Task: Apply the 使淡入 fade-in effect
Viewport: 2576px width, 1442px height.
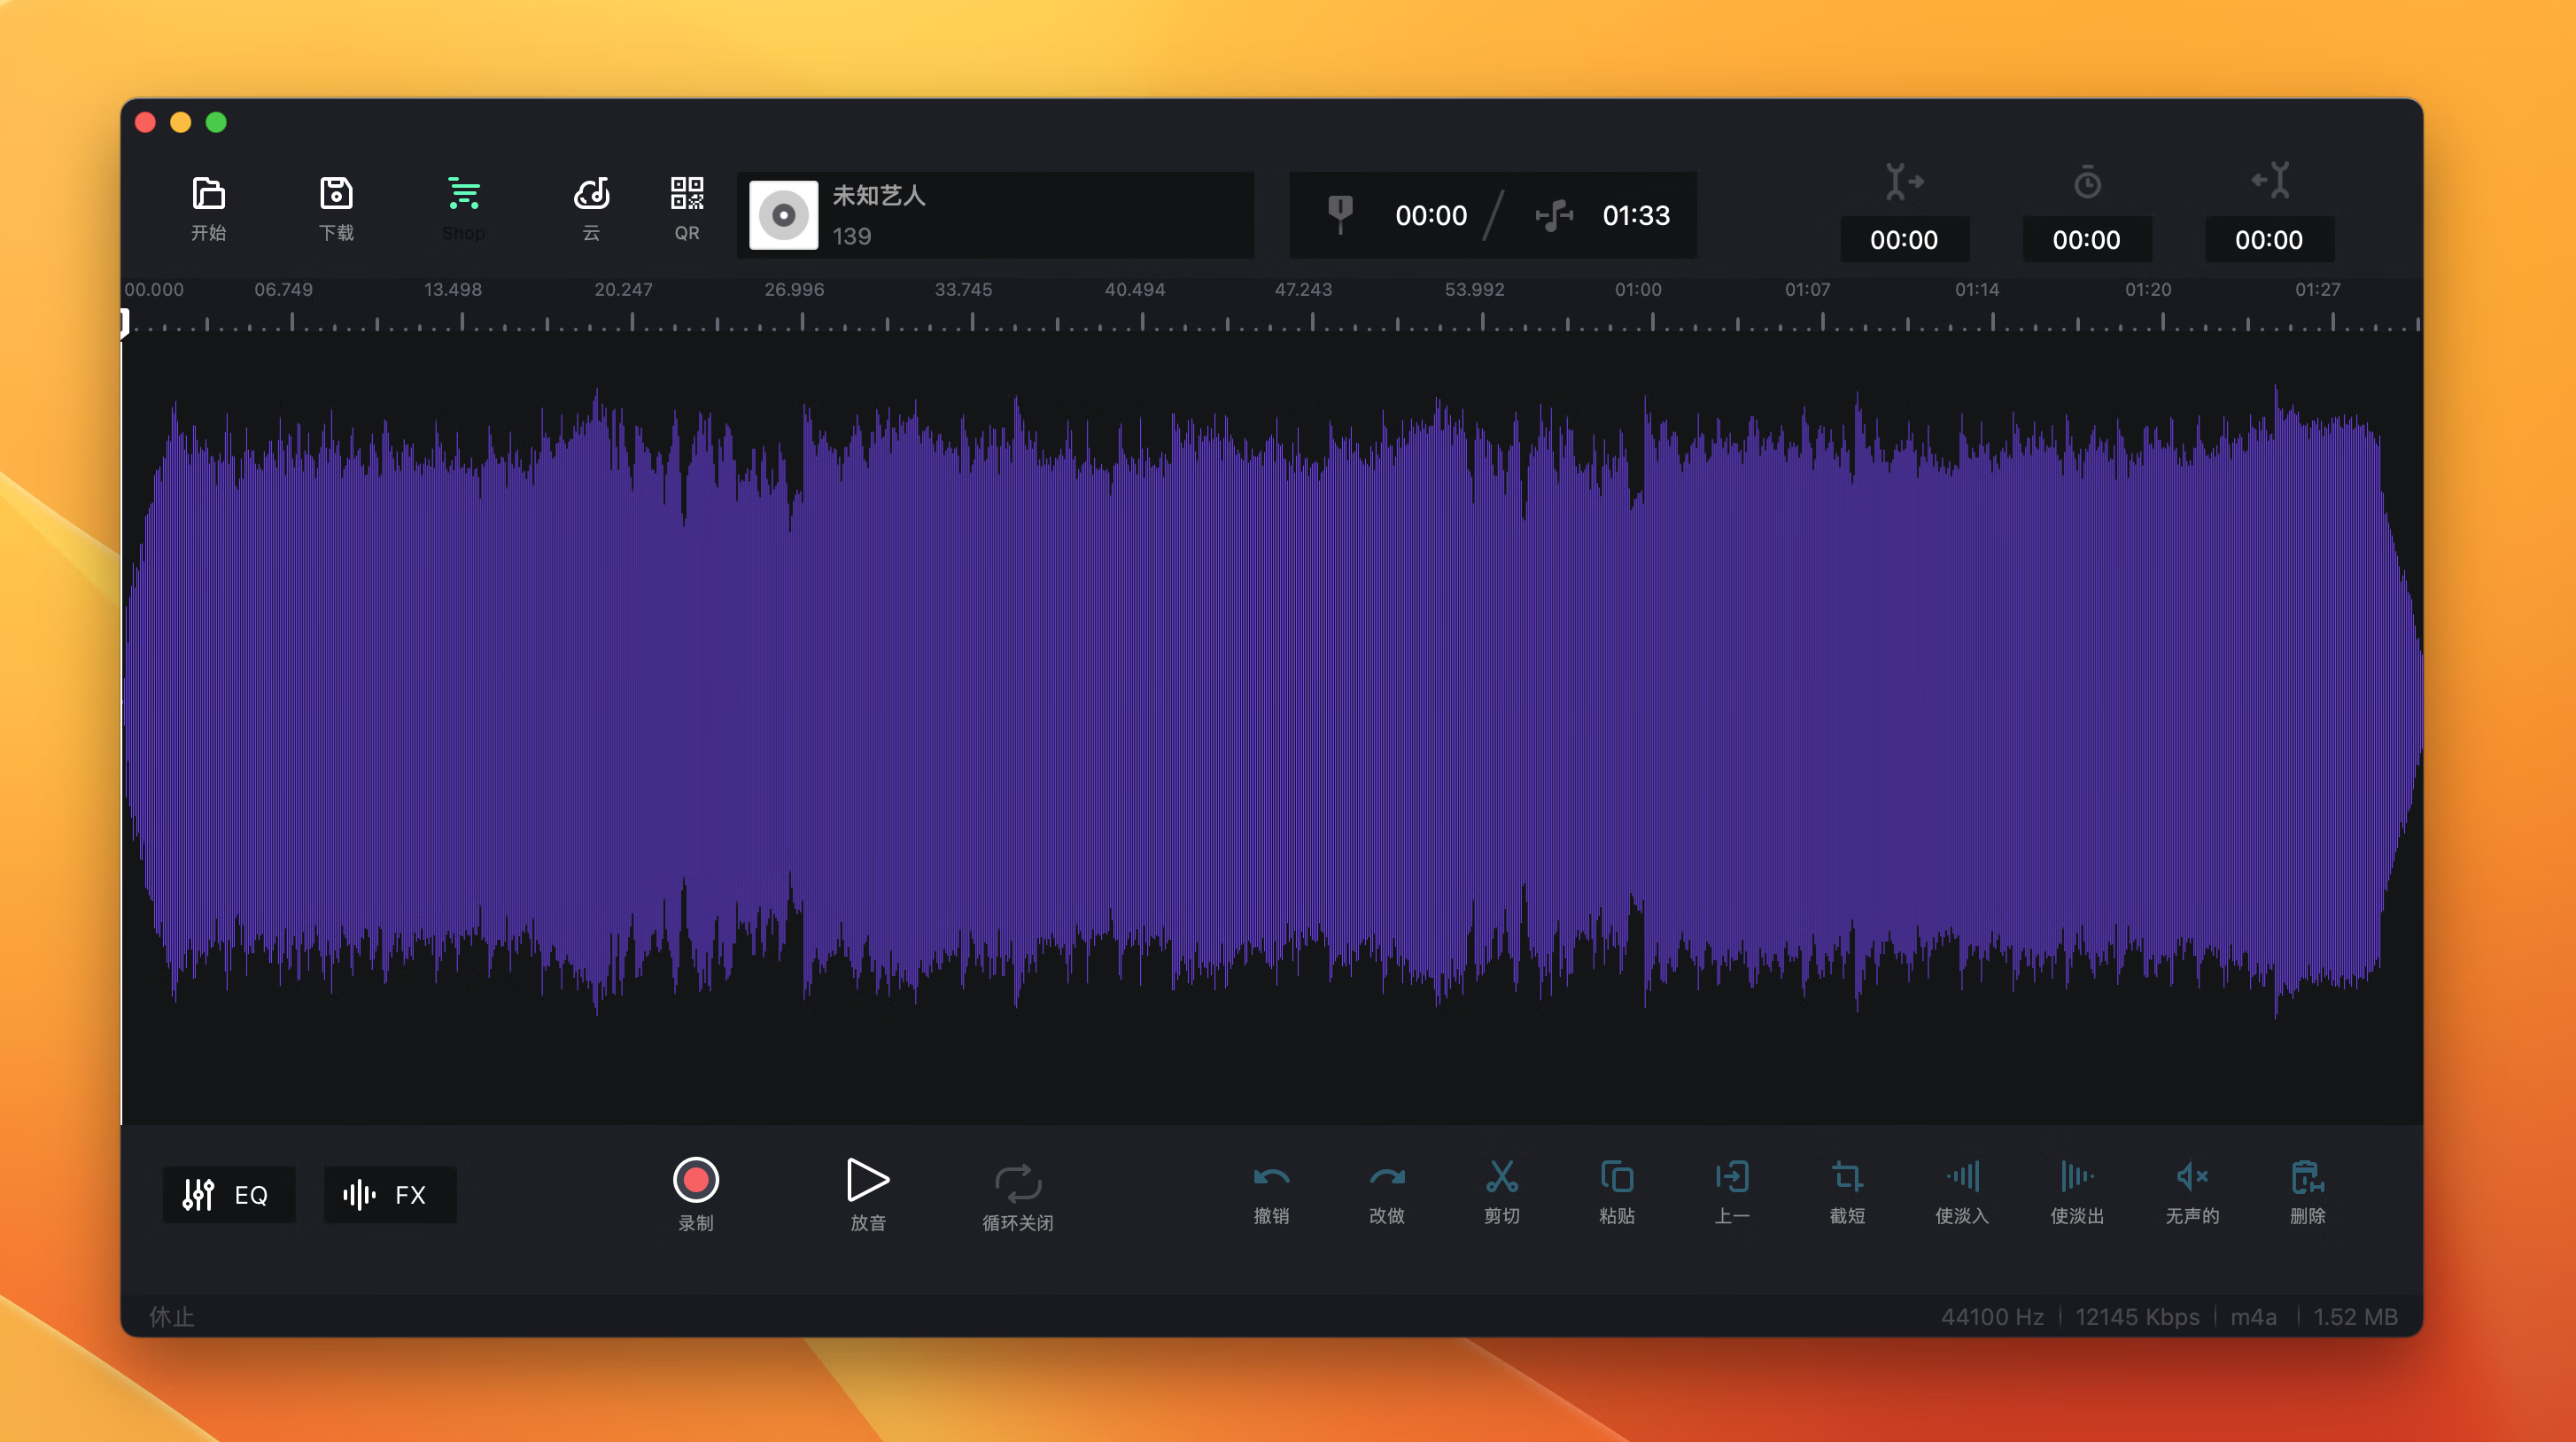Action: pyautogui.click(x=1961, y=1178)
